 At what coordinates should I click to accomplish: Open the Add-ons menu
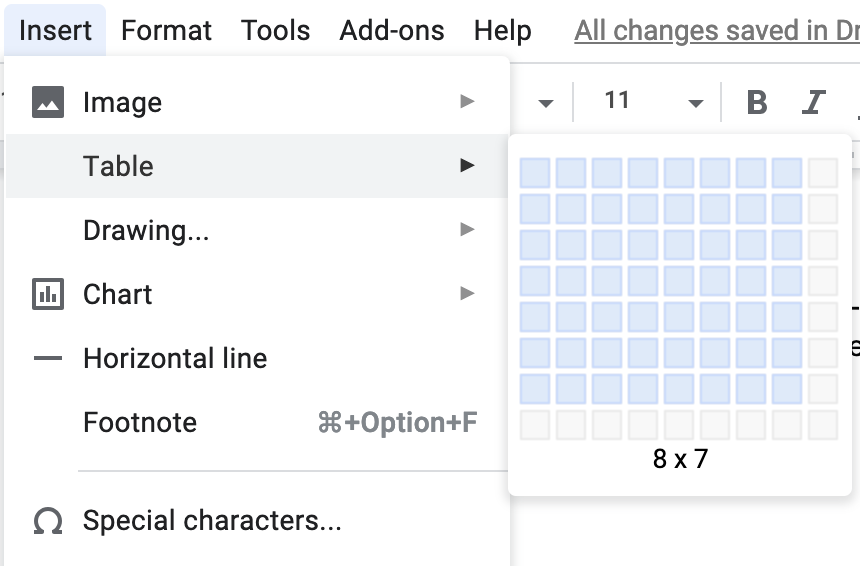(392, 30)
